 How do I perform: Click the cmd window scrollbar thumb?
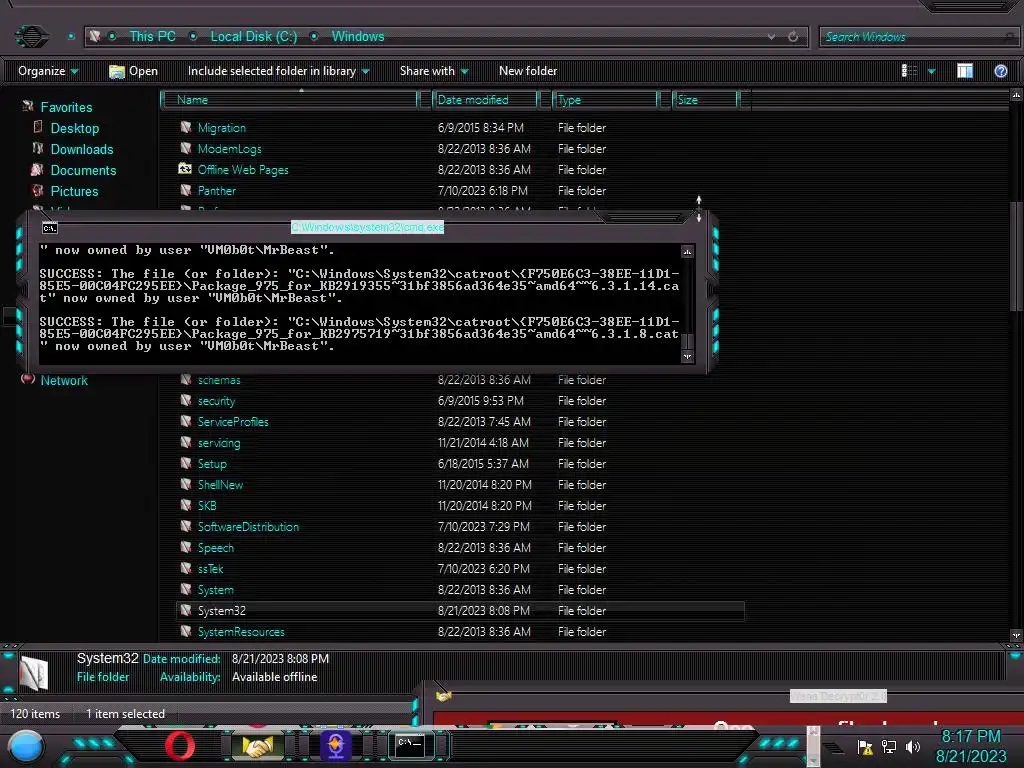tap(687, 341)
